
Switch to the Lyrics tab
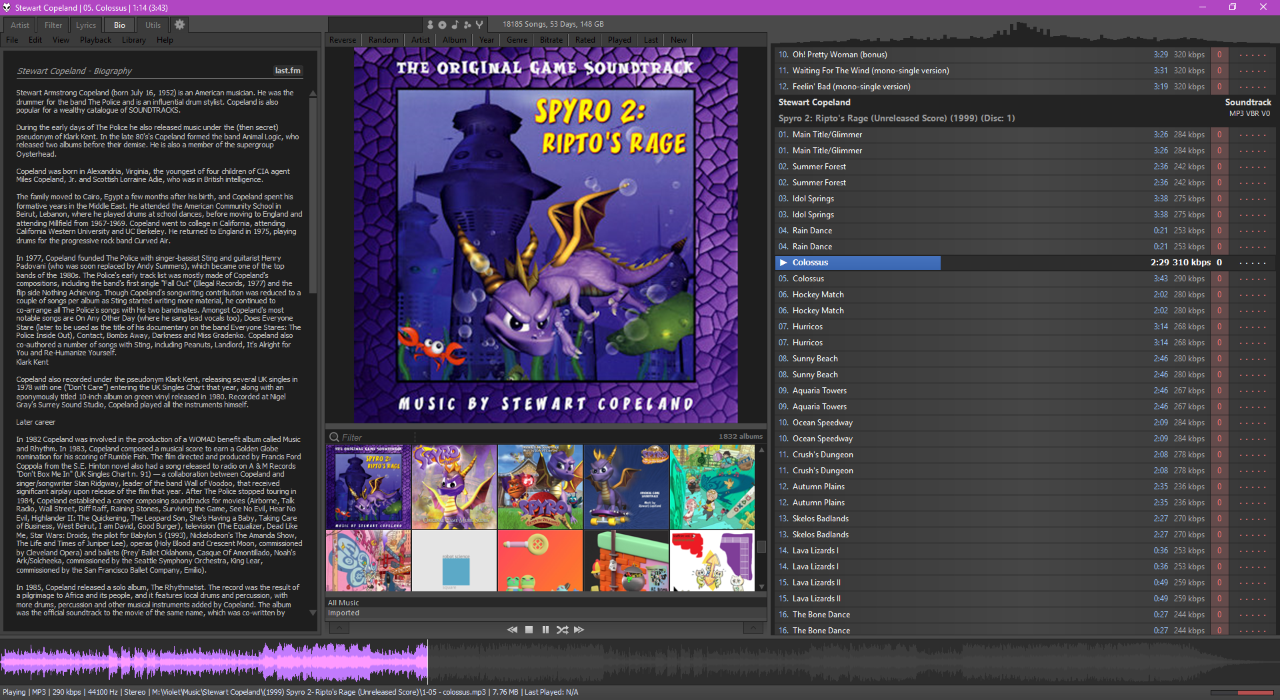point(86,24)
